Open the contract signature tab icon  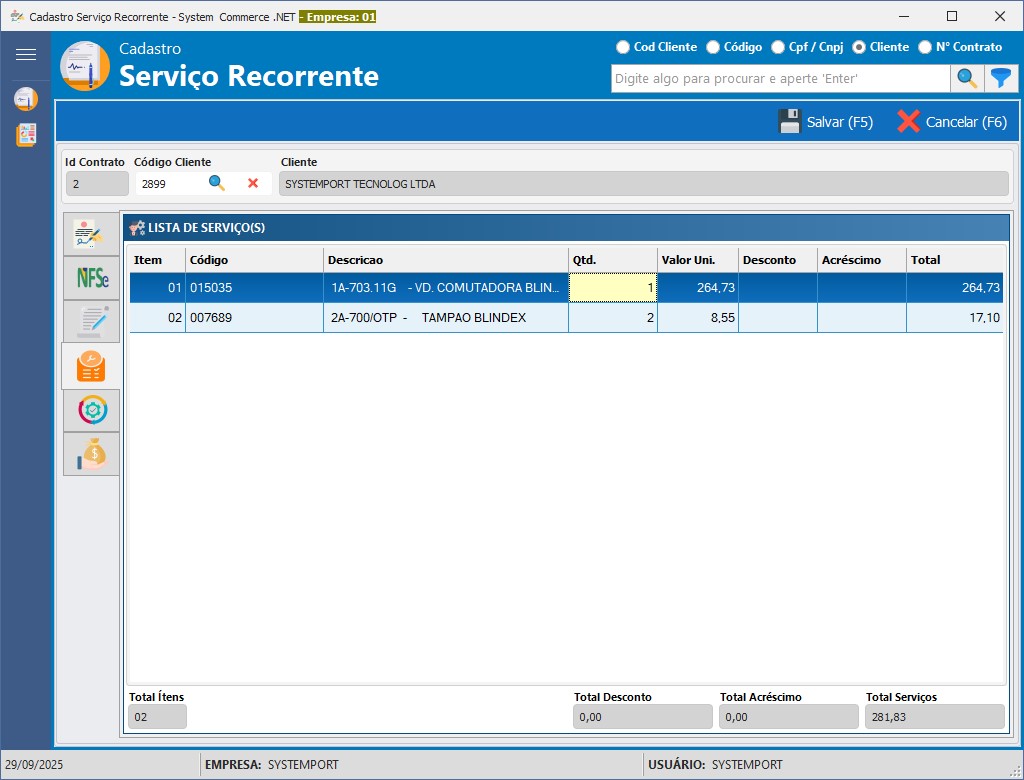point(92,234)
